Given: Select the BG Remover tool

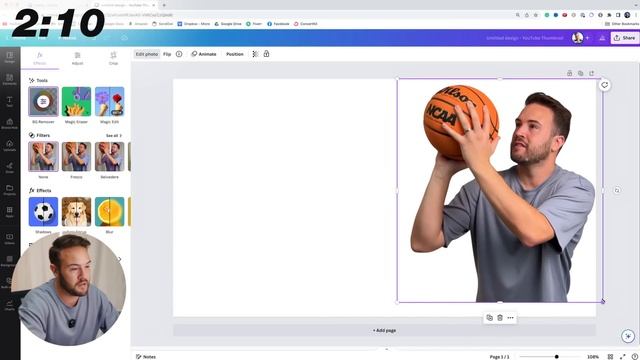Looking at the screenshot, I should point(43,101).
